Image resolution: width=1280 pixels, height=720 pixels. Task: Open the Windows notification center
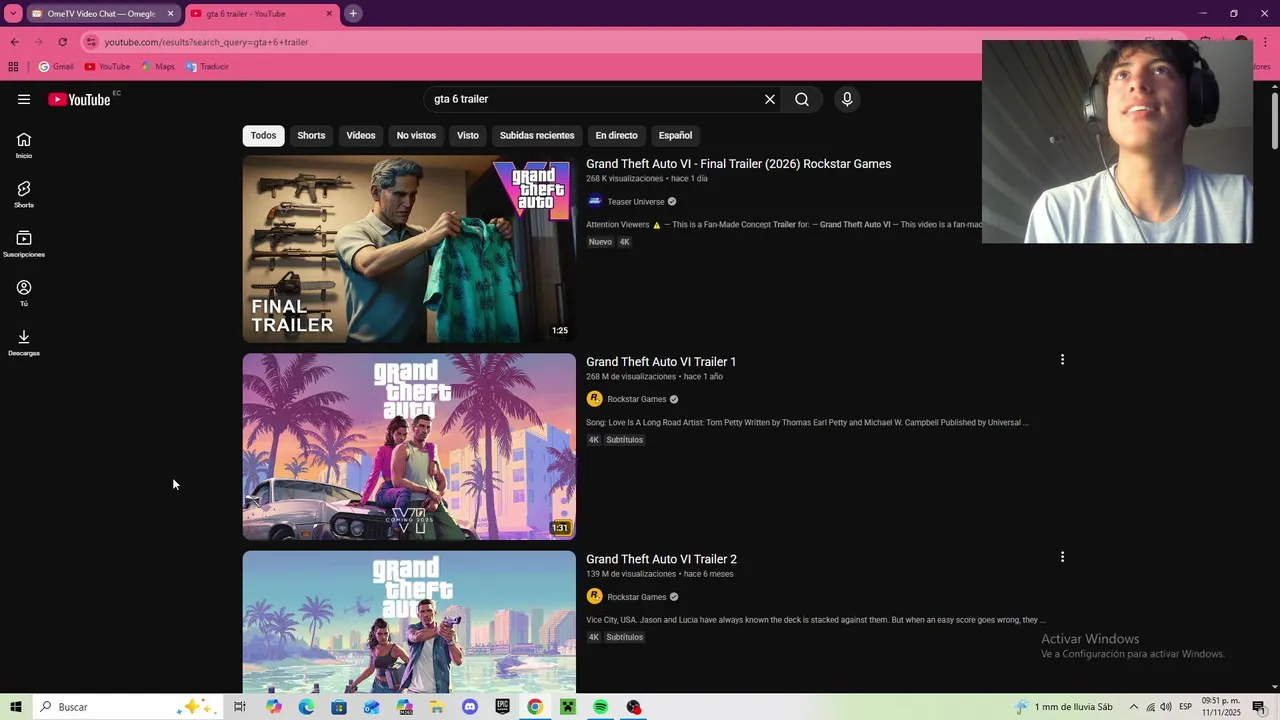(x=1259, y=707)
